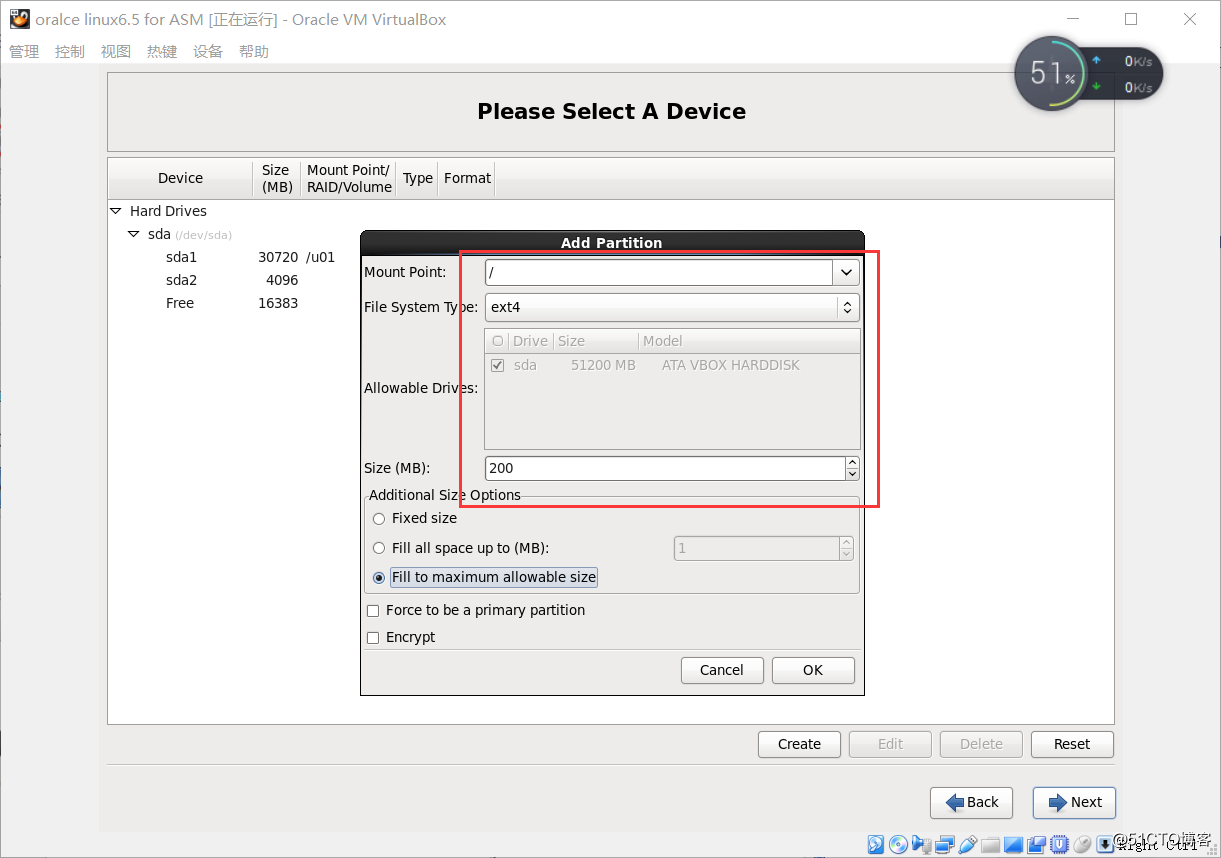
Task: Toggle the sda drive checkbox in Allowable Drives
Action: 498,366
